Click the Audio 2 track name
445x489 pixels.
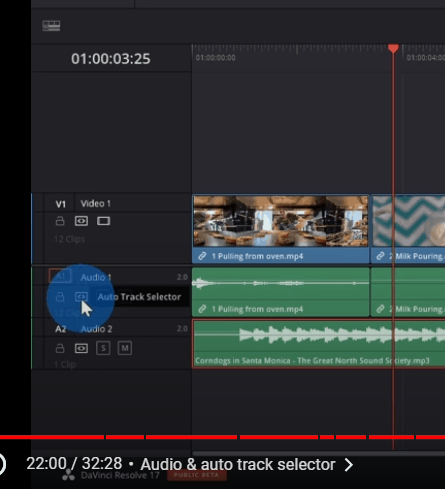click(96, 329)
